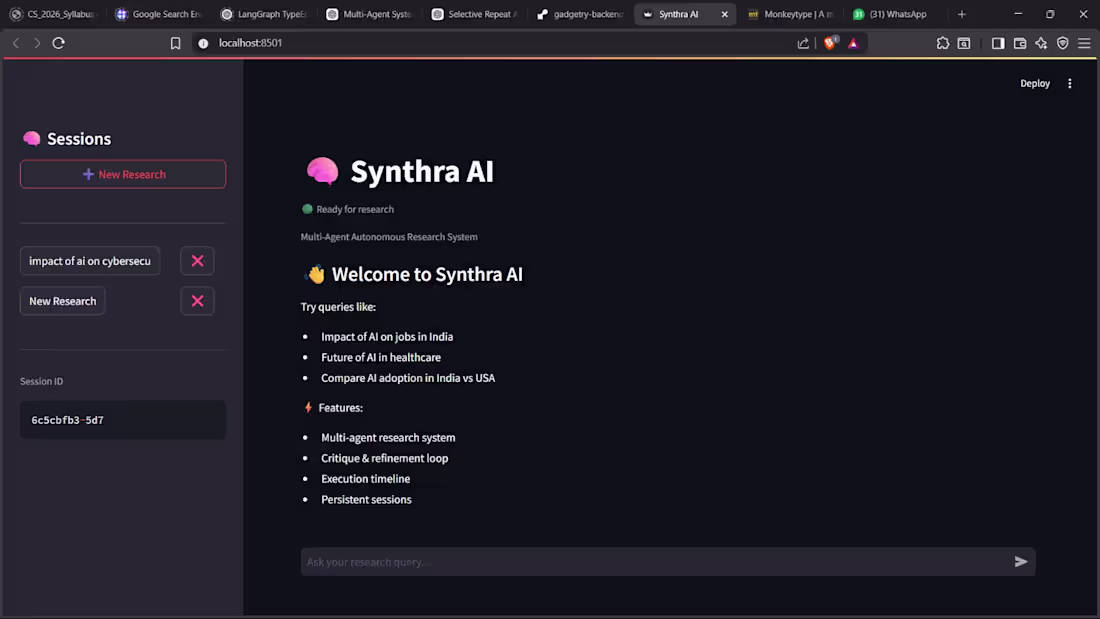Start a session with New Research button

[123, 174]
